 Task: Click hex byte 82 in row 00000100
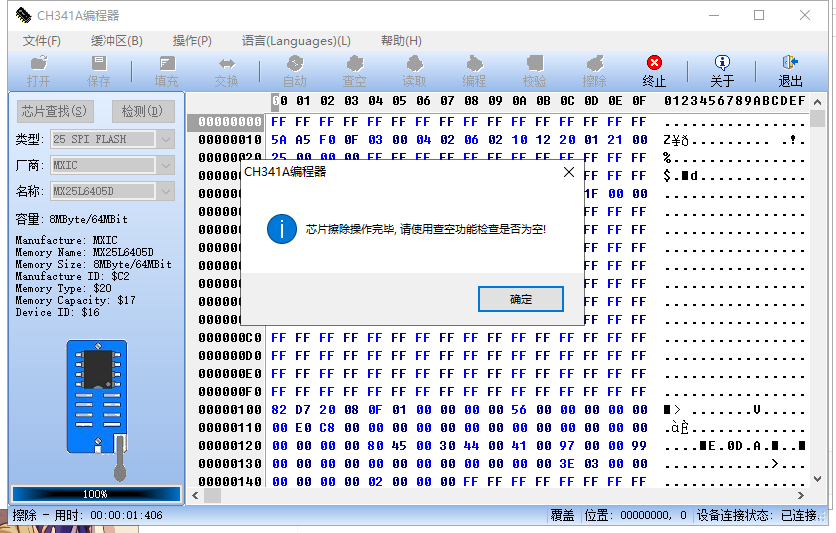click(x=279, y=410)
